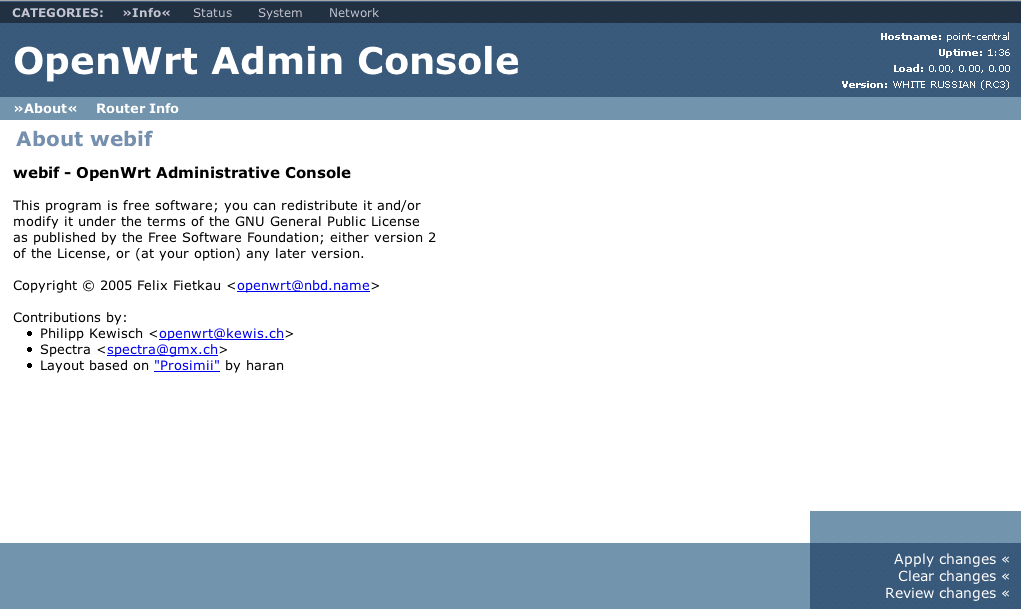Go to the Network category
Screen dimensions: 1021x609
point(354,13)
